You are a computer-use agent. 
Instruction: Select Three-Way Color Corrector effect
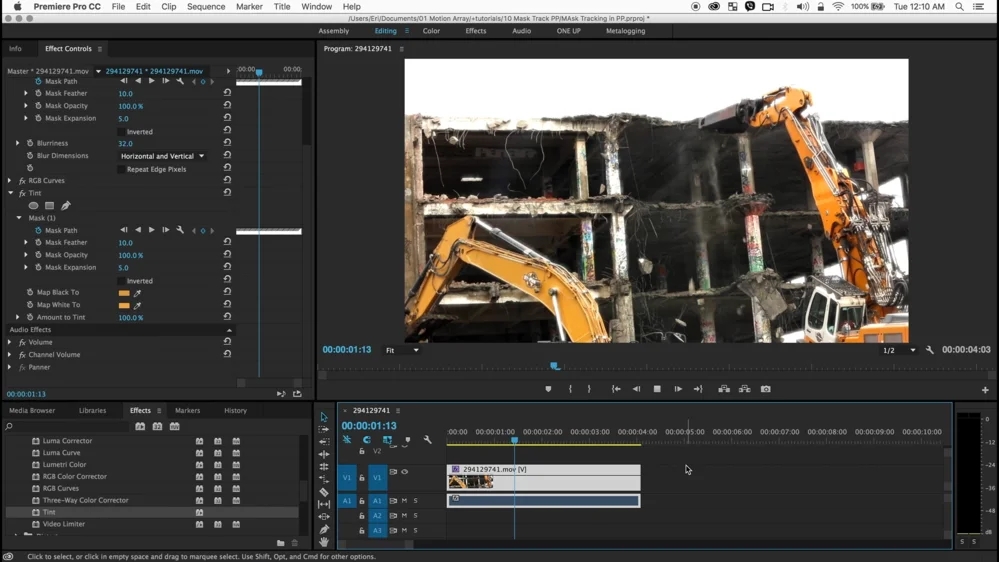[x=85, y=500]
